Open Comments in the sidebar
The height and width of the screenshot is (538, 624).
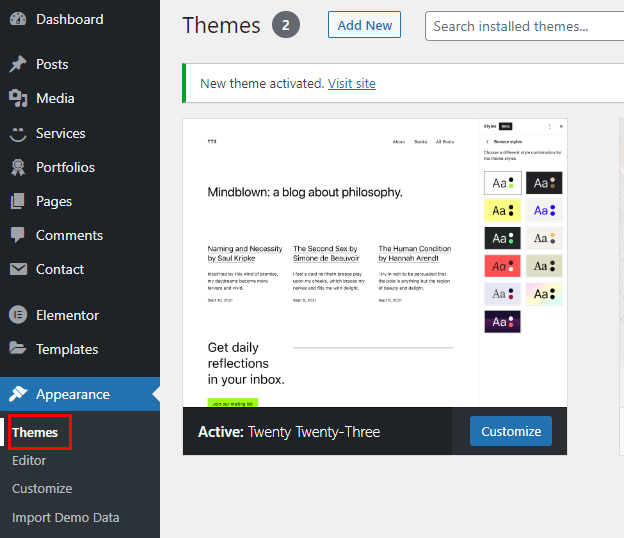[80, 235]
